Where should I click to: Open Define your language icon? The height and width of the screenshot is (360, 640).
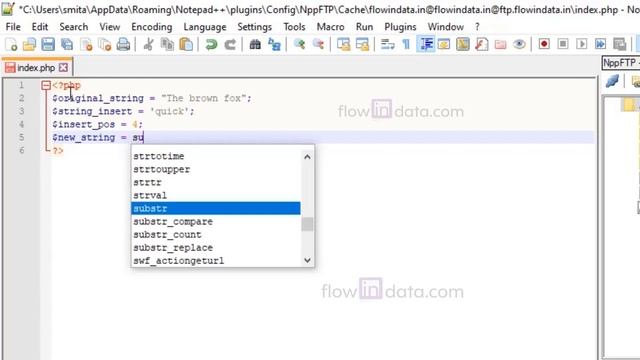pos(444,44)
